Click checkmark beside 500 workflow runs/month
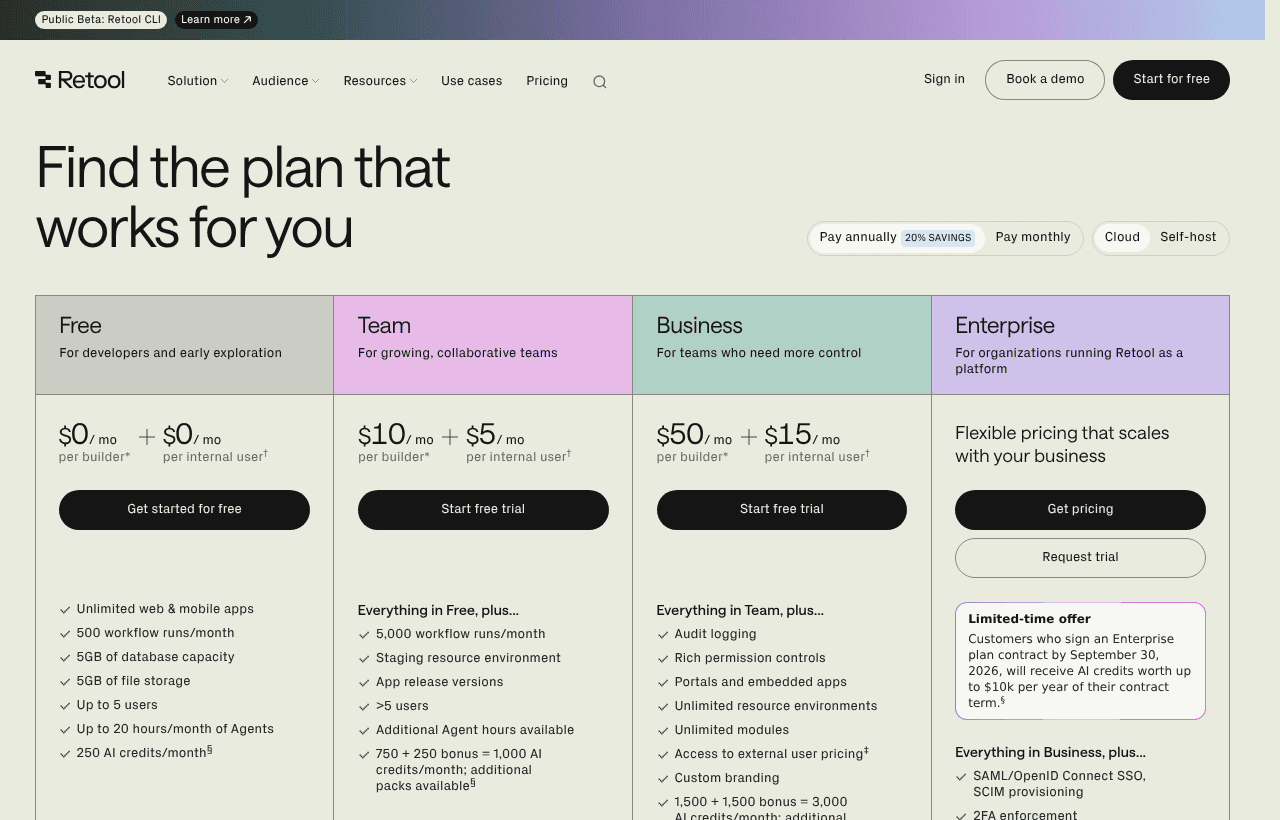The height and width of the screenshot is (820, 1280). click(x=65, y=634)
